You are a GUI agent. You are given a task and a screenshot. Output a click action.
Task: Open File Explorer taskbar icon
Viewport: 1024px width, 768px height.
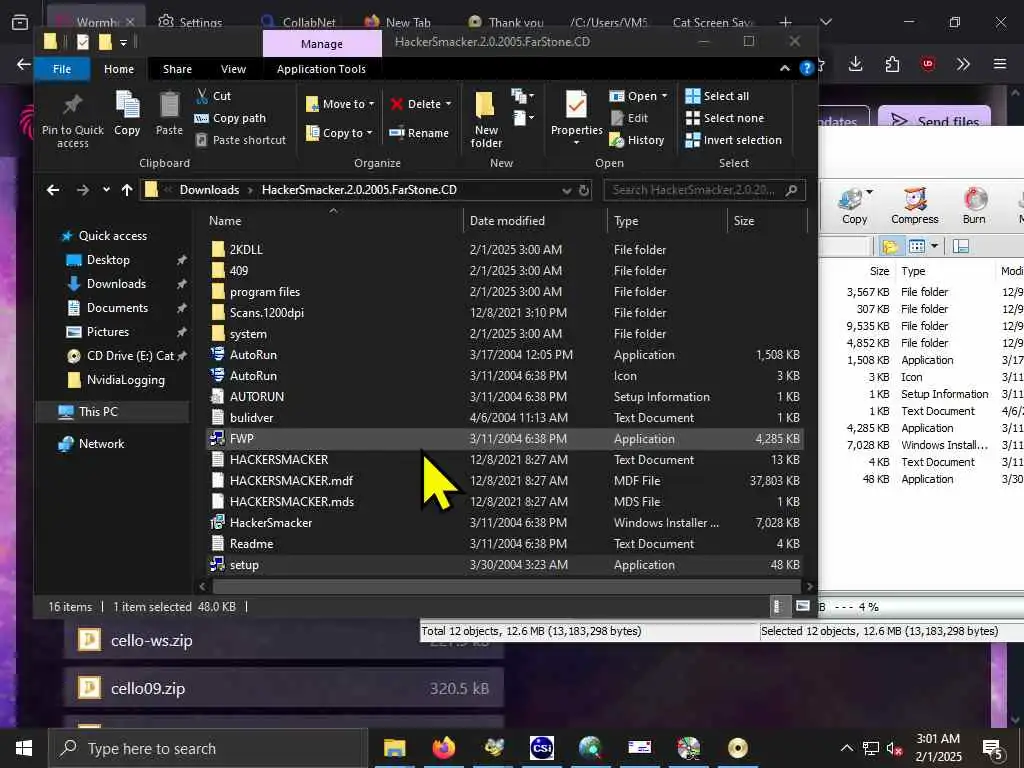pyautogui.click(x=394, y=748)
